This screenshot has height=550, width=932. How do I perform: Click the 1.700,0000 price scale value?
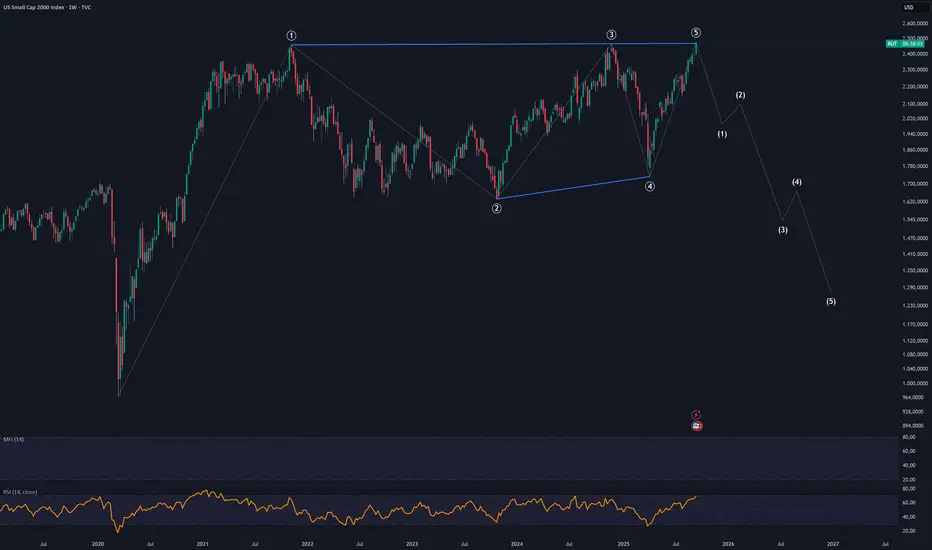915,184
